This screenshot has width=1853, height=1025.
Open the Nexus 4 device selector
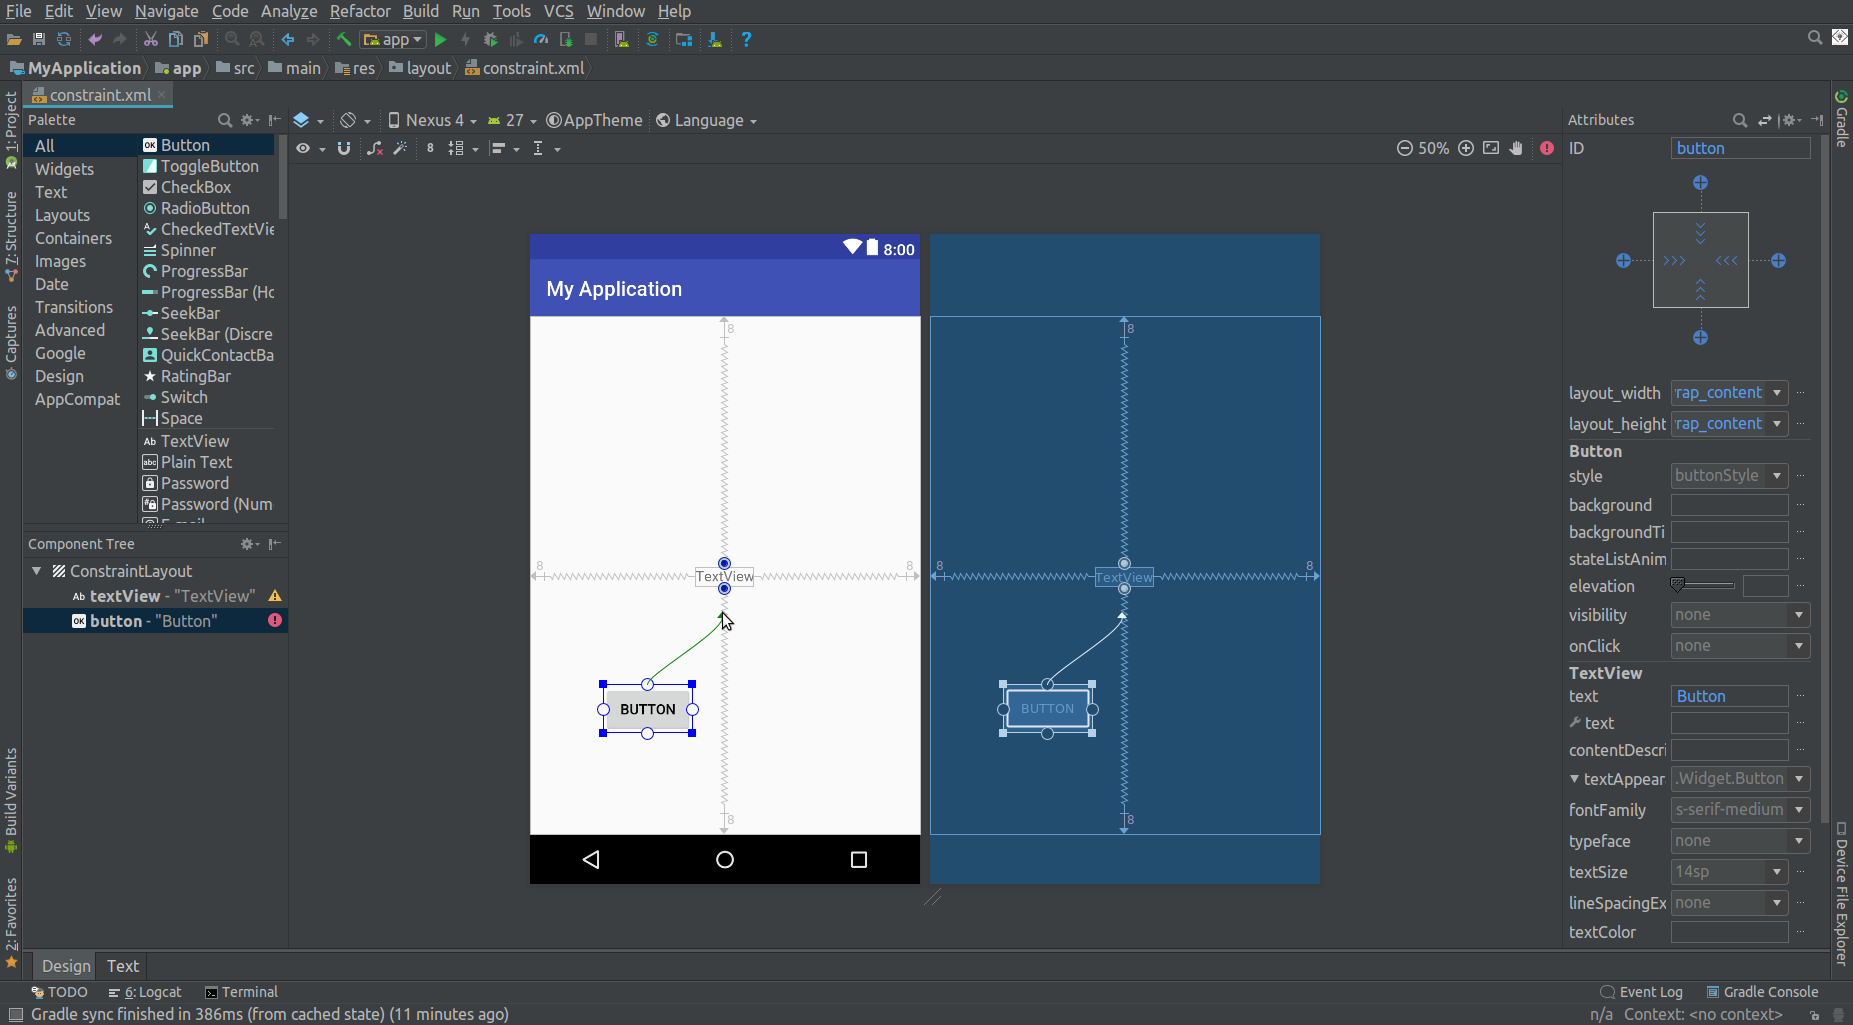432,120
